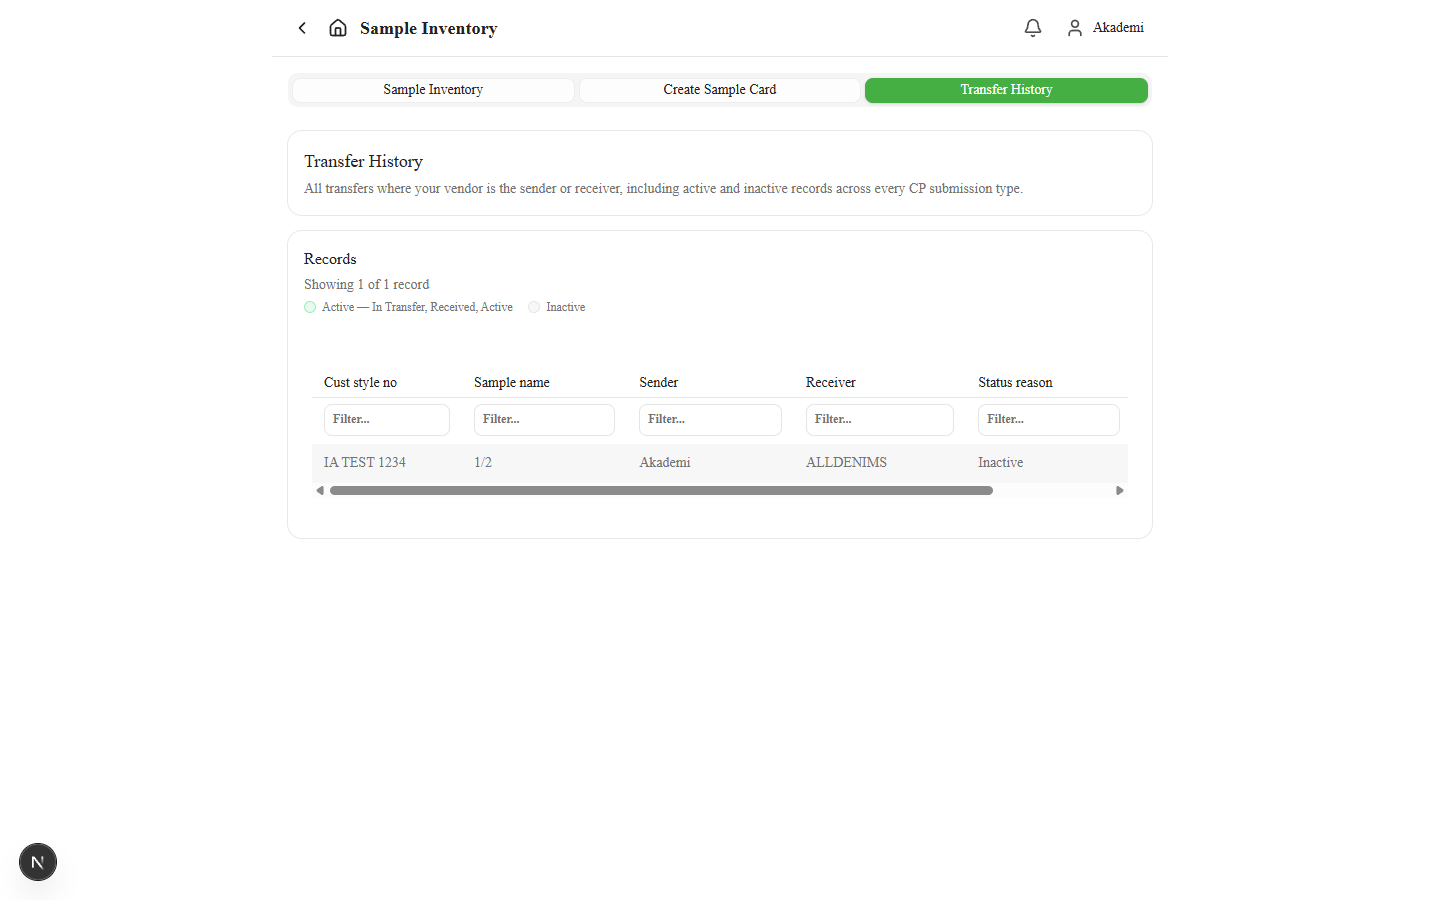Image resolution: width=1440 pixels, height=900 pixels.
Task: Focus the Sender filter input
Action: coord(710,420)
